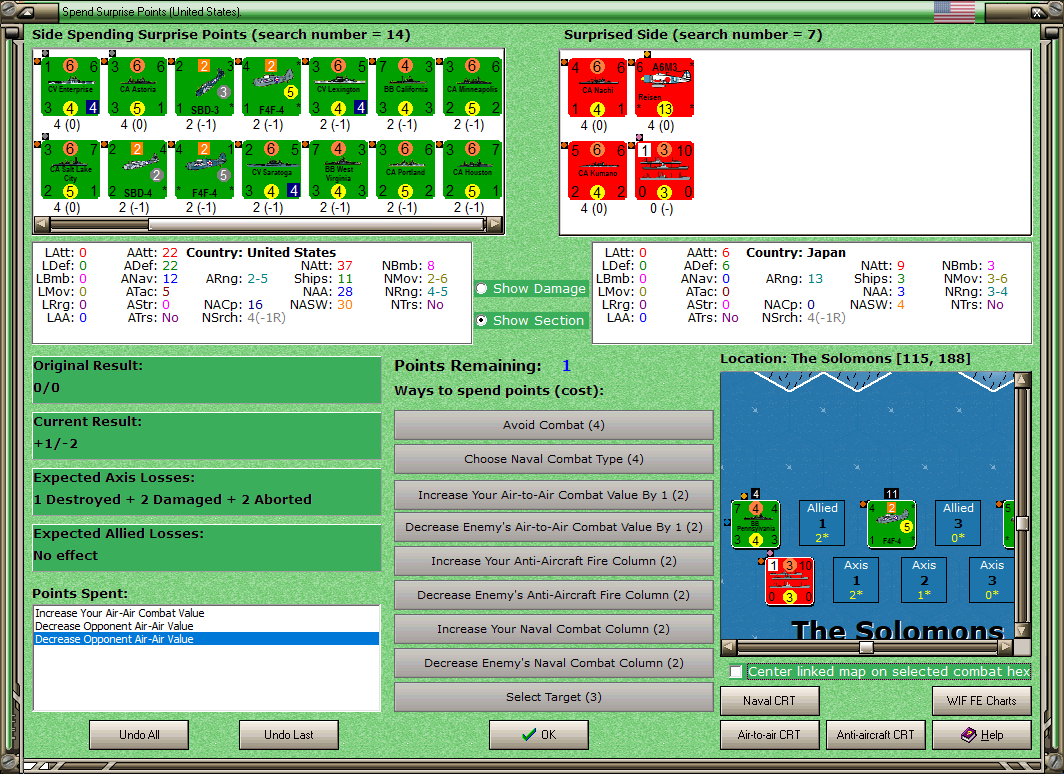Screen dimensions: 1064x774
Task: Open the Naval CRT chart
Action: pos(770,701)
